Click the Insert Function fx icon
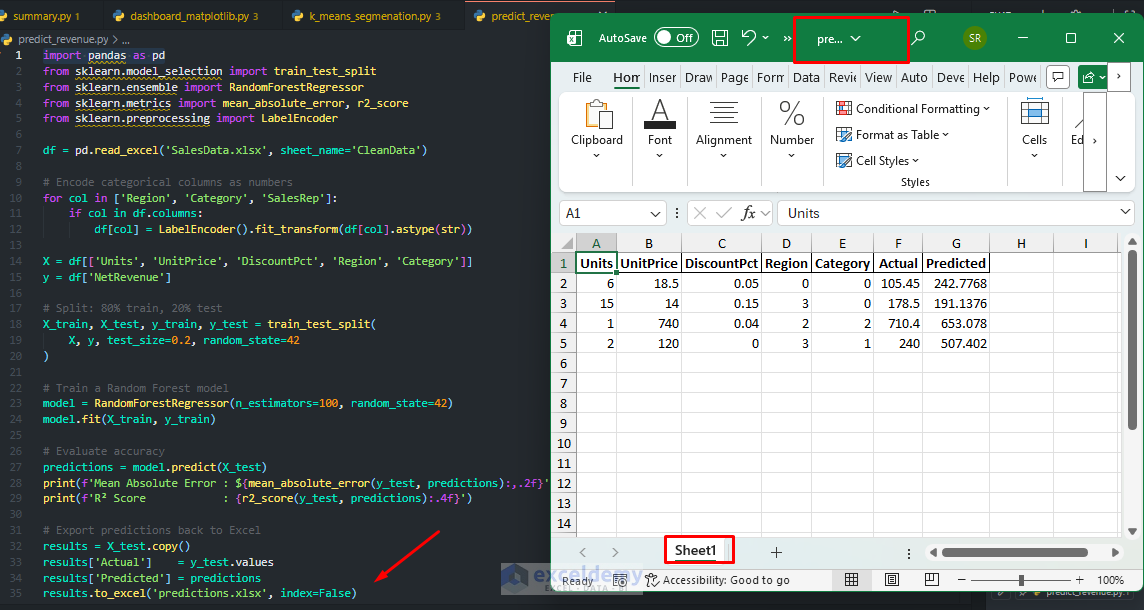The width and height of the screenshot is (1144, 610). (748, 213)
